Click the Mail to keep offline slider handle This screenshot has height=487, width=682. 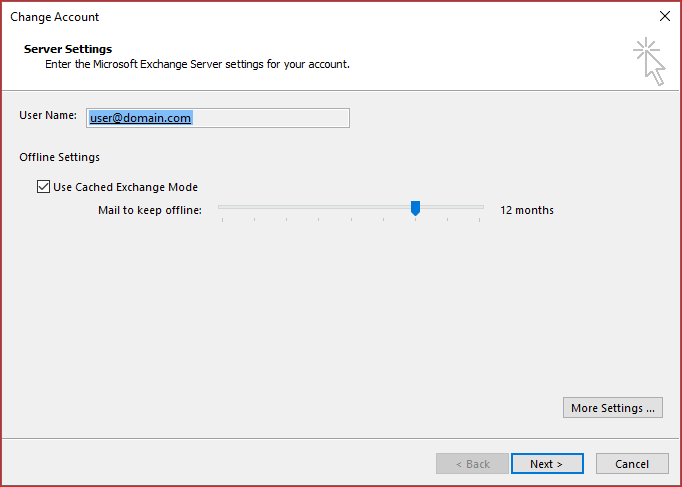[415, 208]
